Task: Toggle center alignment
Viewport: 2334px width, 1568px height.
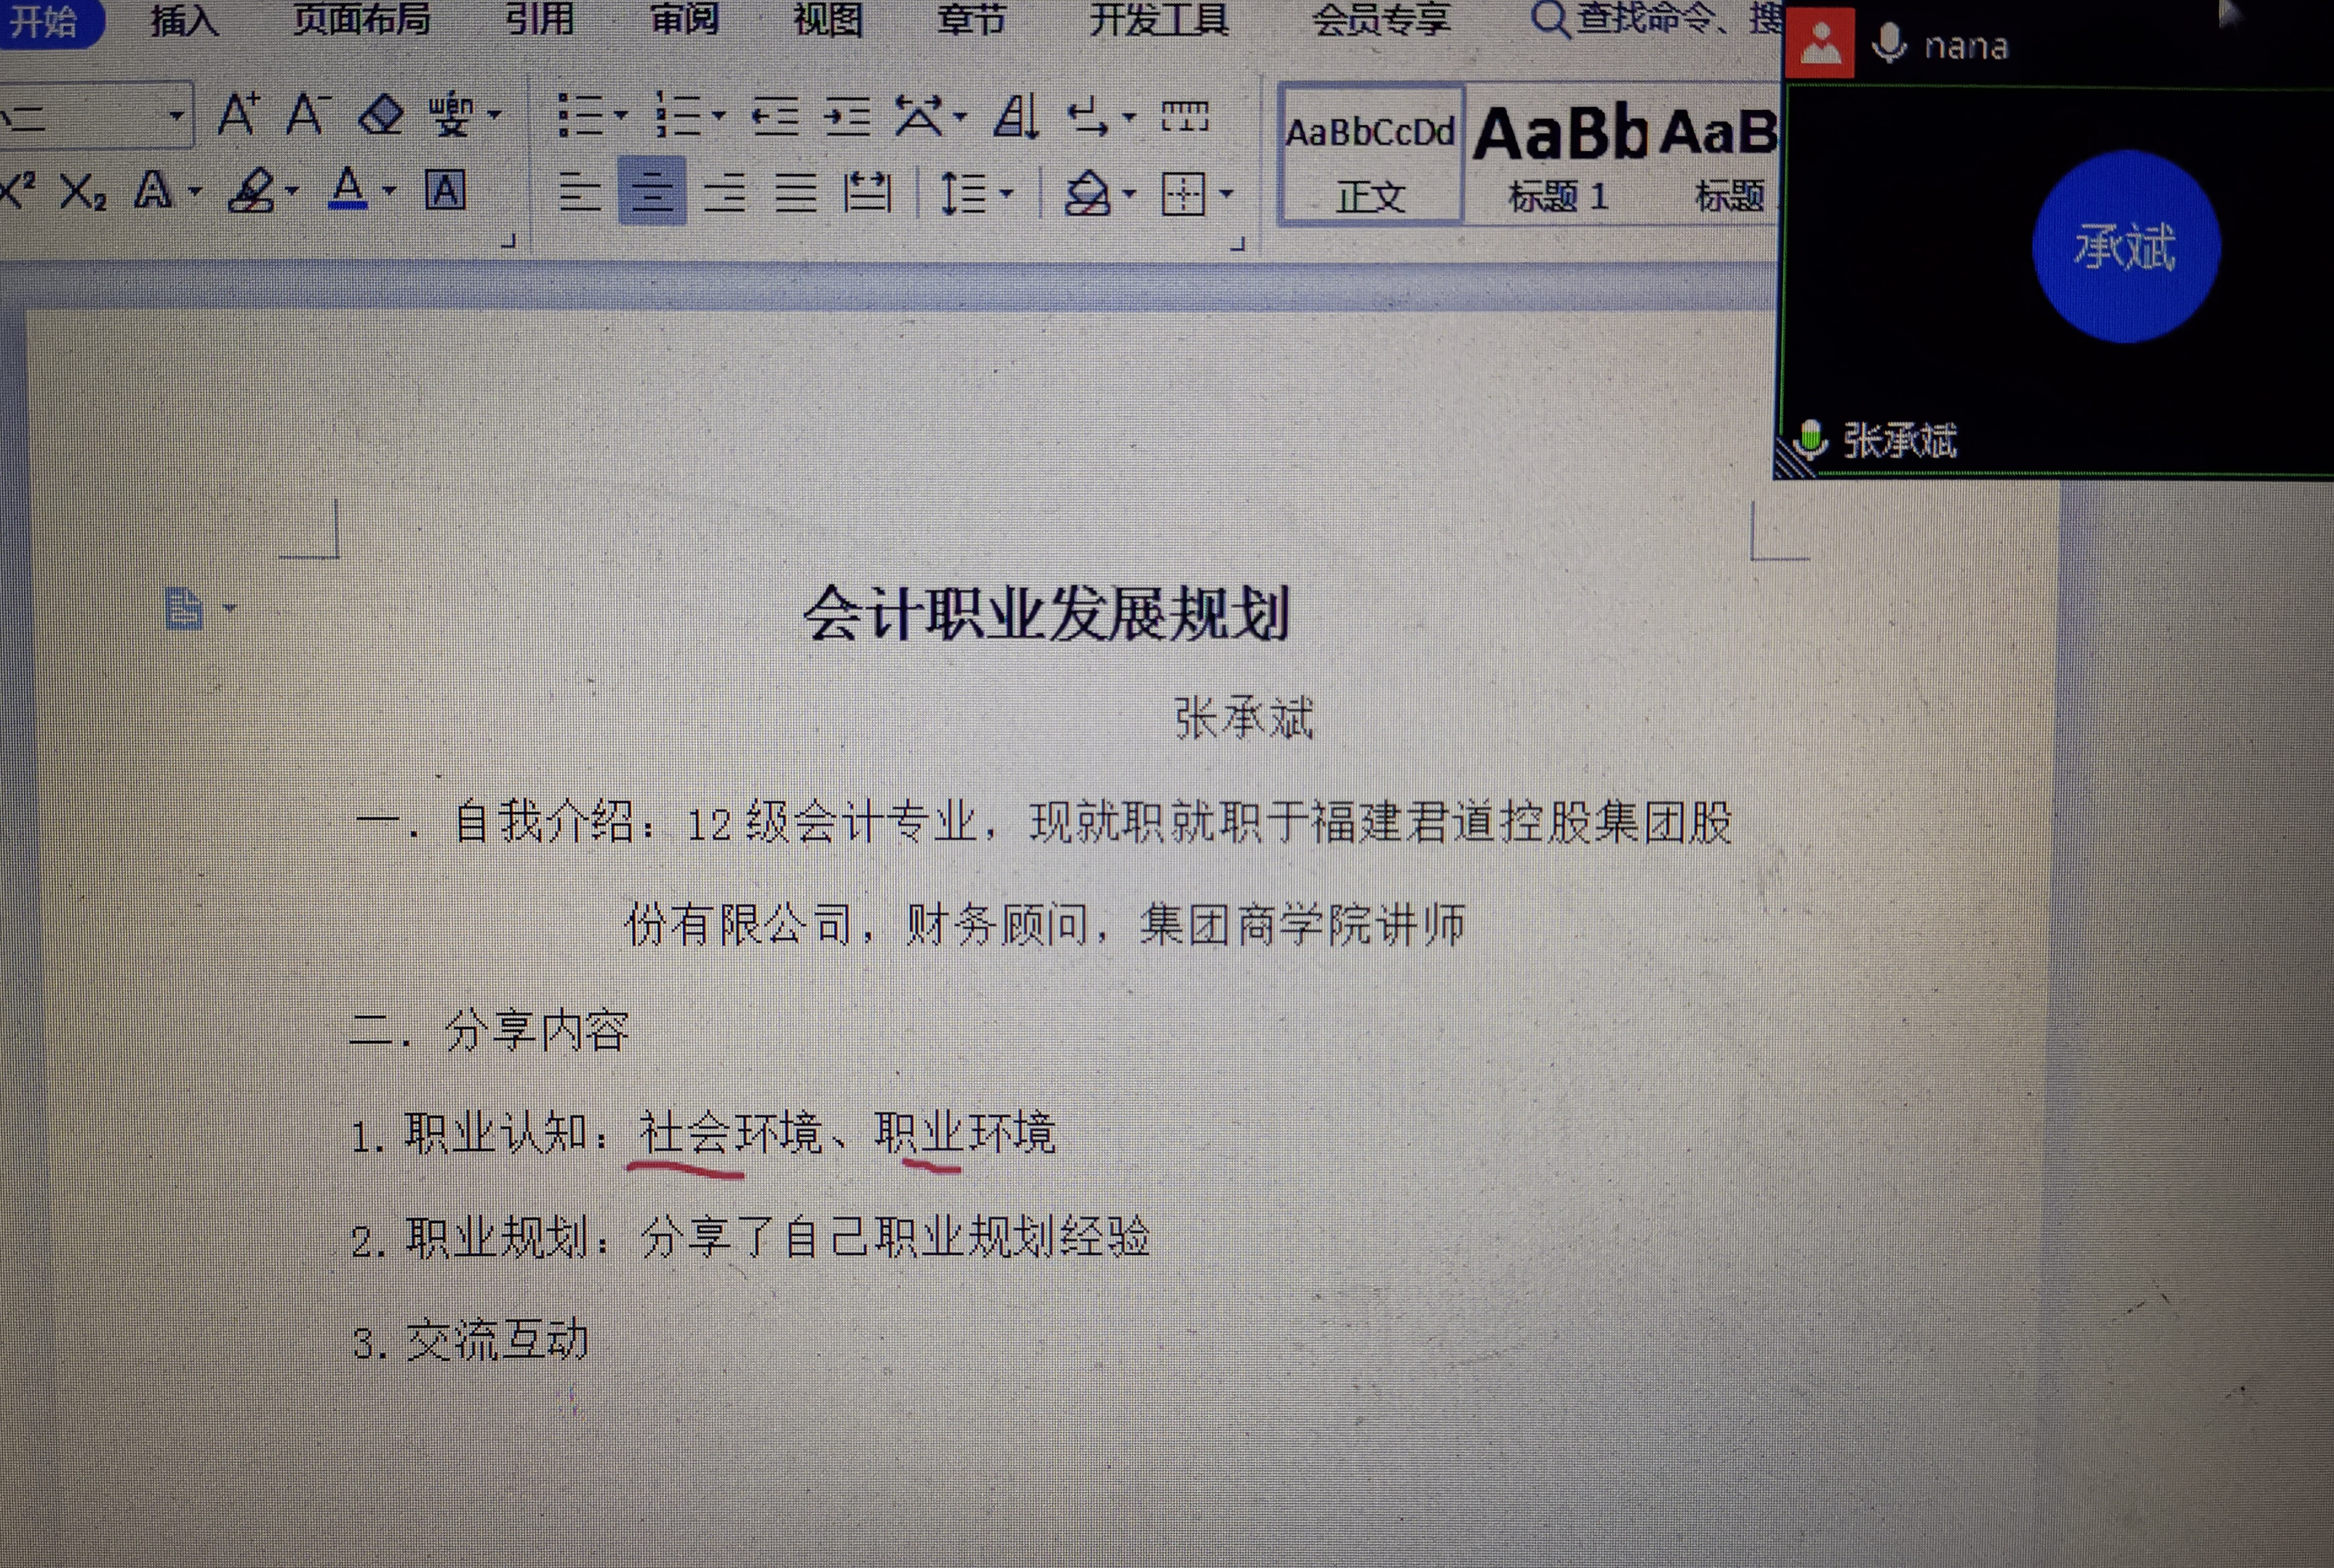Action: (x=652, y=192)
